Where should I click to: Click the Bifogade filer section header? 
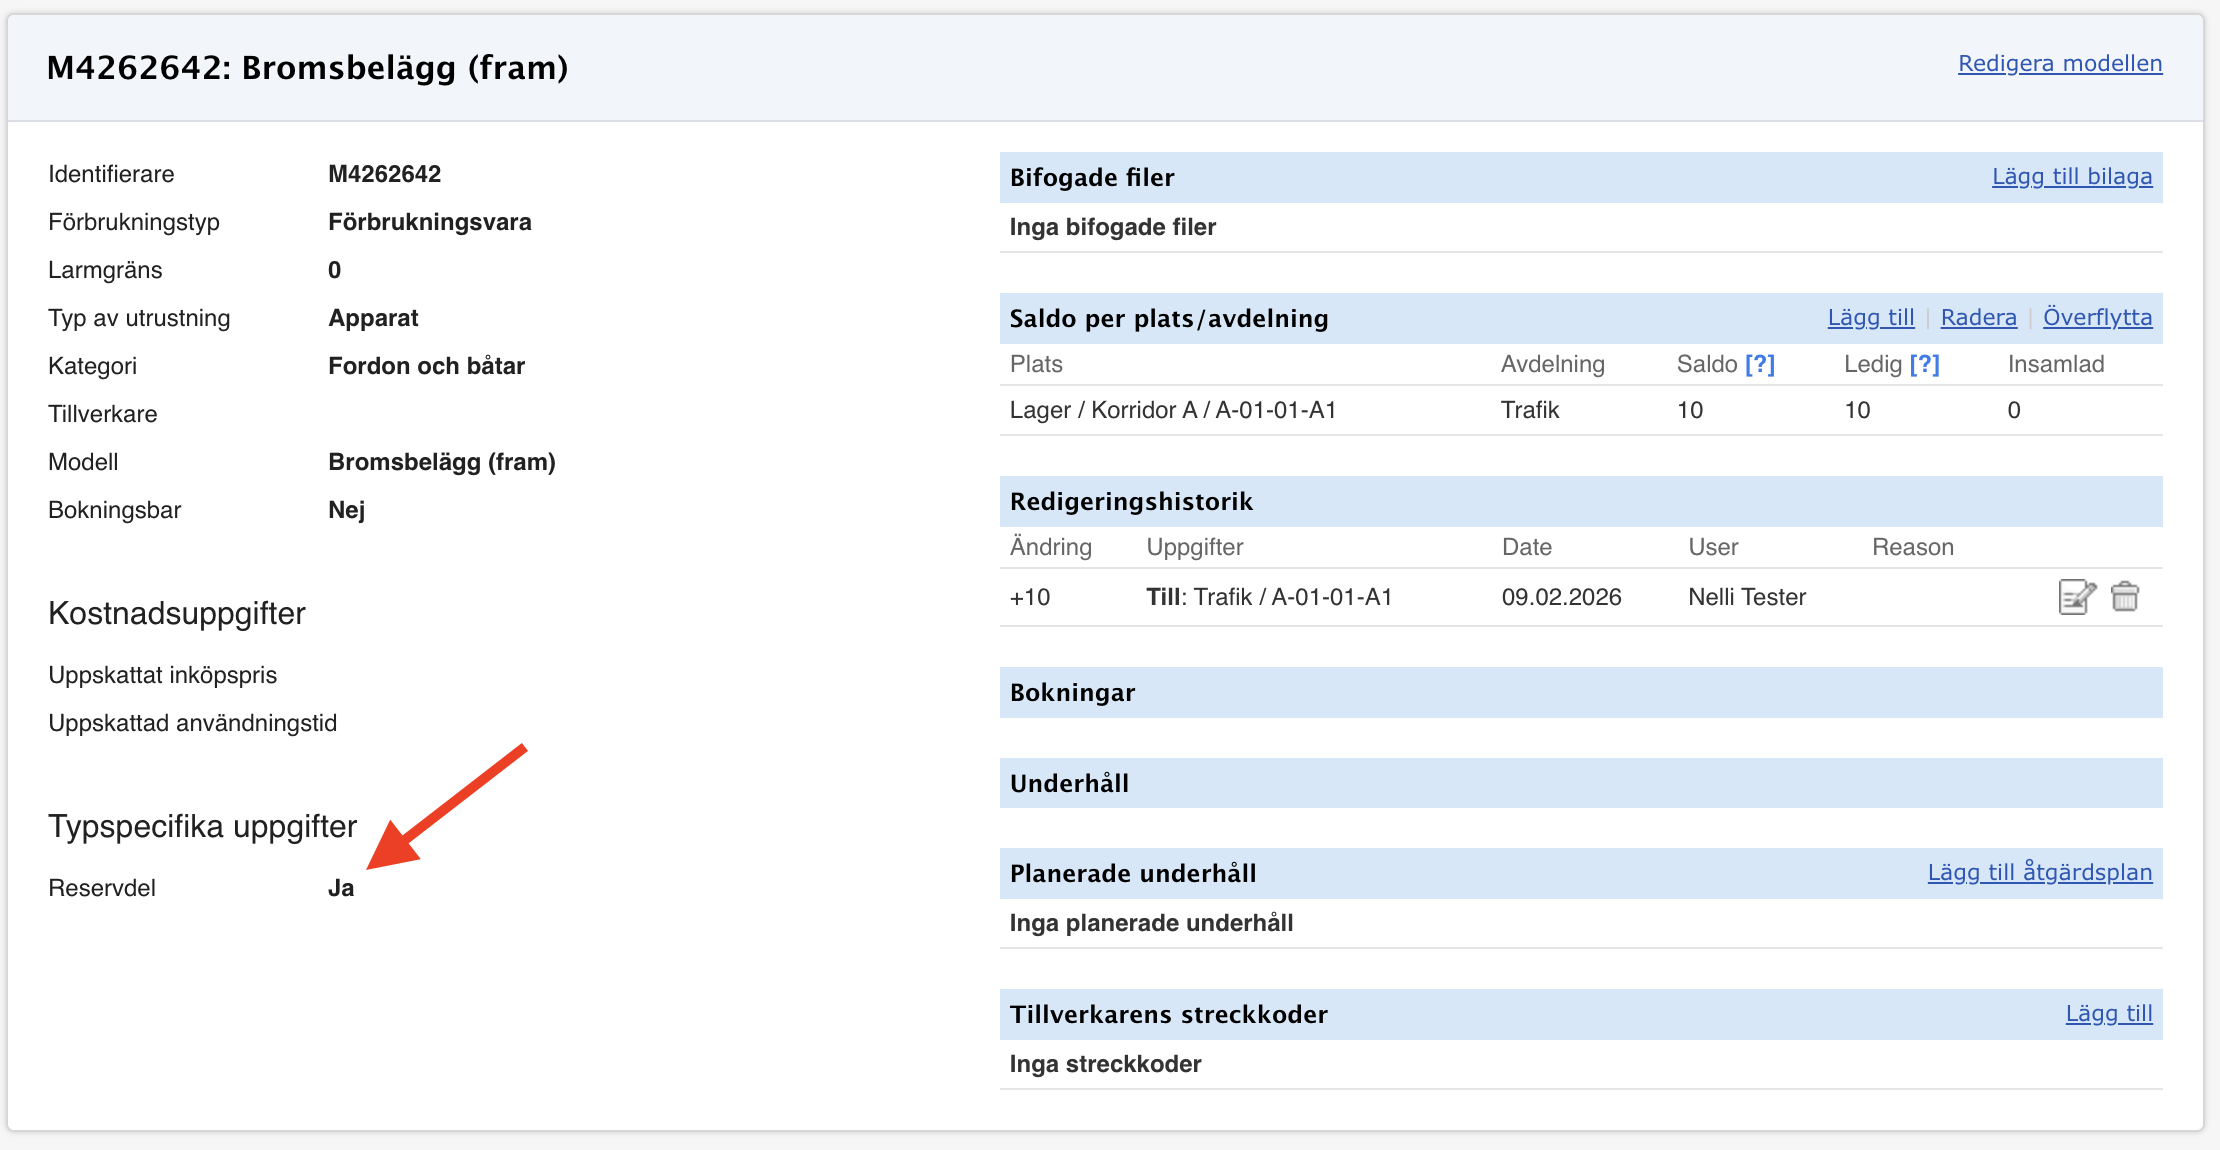coord(1092,177)
